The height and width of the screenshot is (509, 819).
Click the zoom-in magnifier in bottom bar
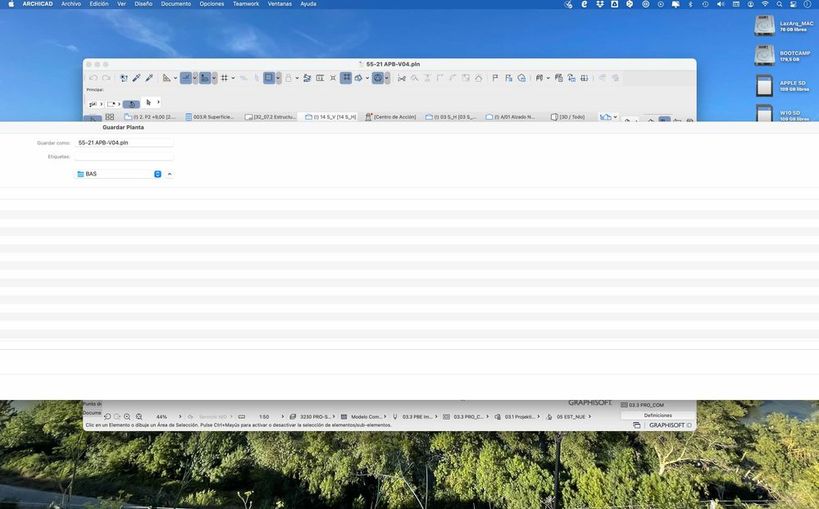pyautogui.click(x=127, y=417)
